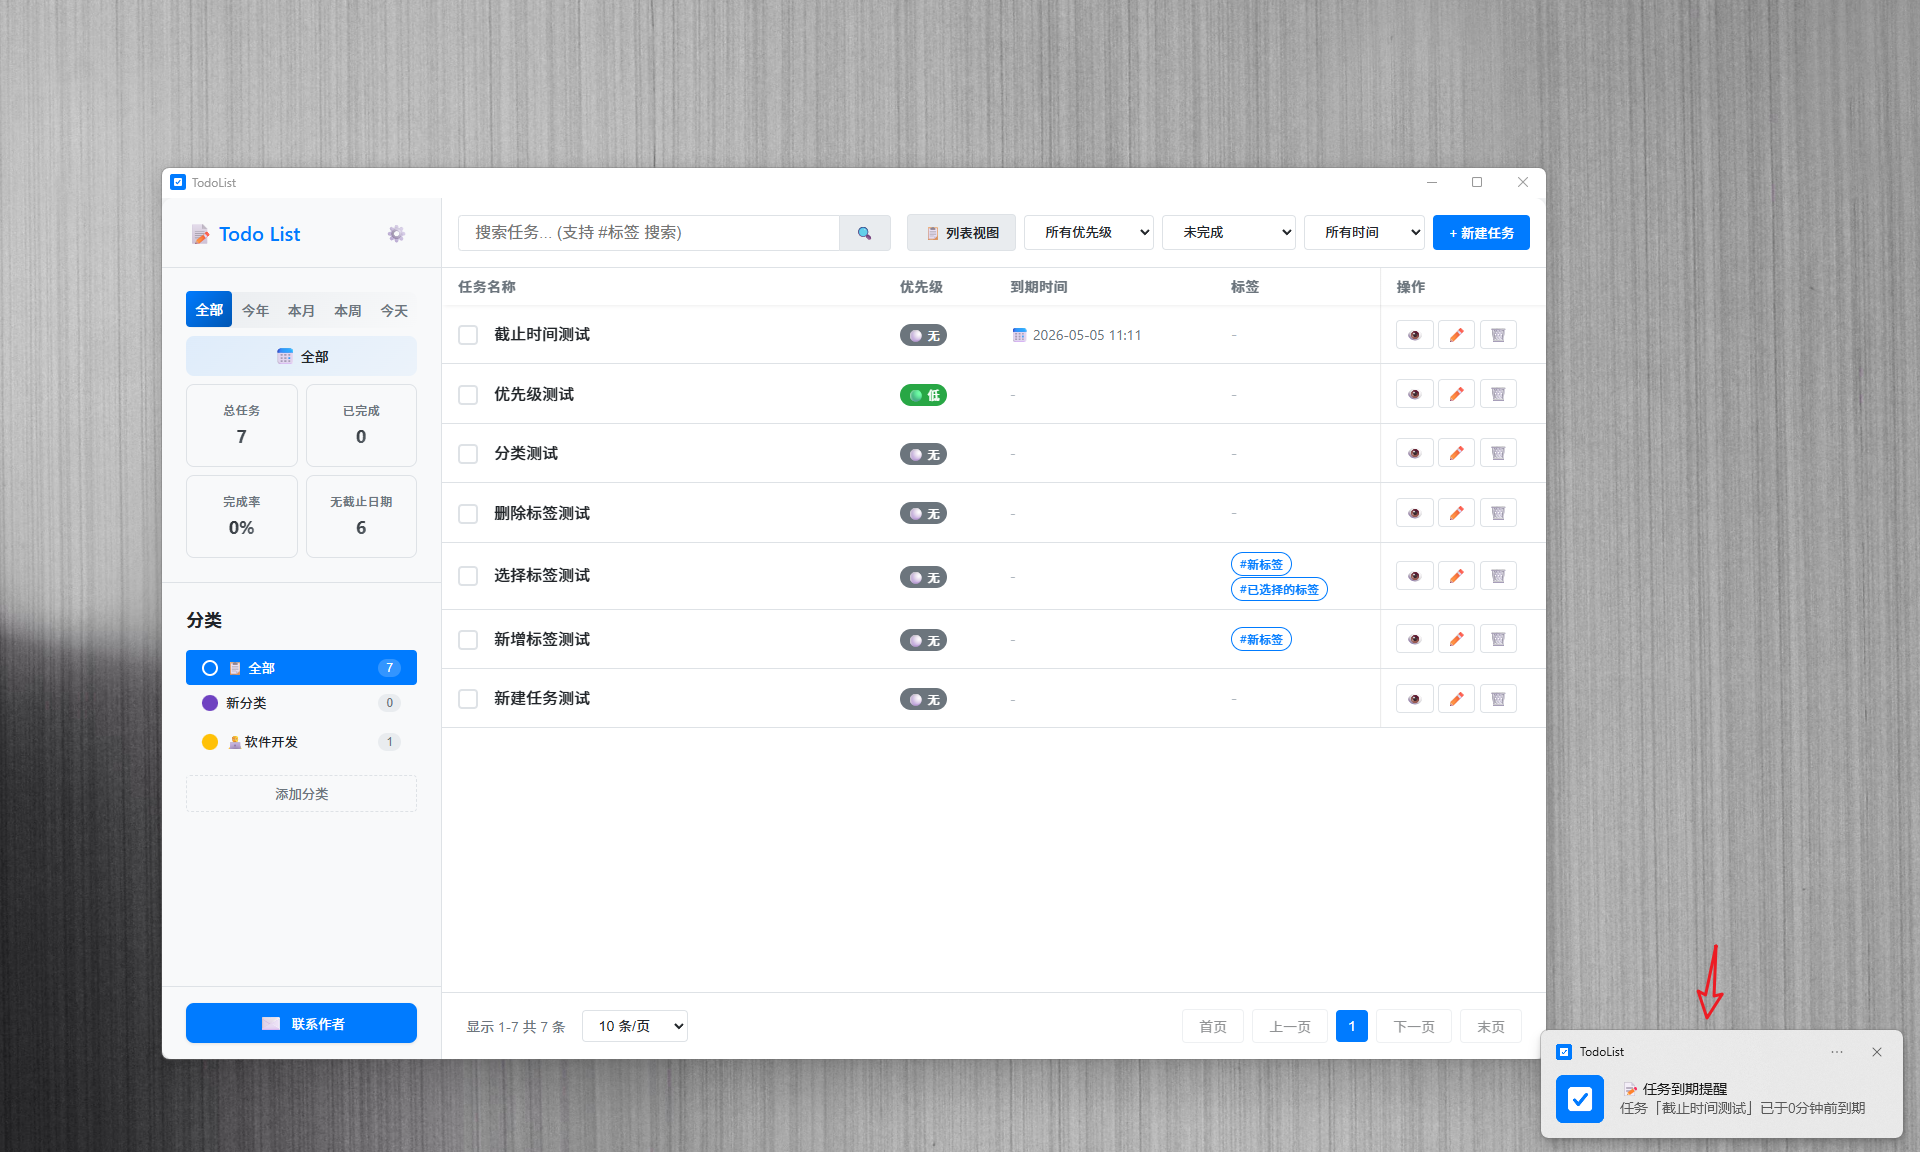Delete the 删除标签测试 task via trash icon
The width and height of the screenshot is (1920, 1152).
1498,513
